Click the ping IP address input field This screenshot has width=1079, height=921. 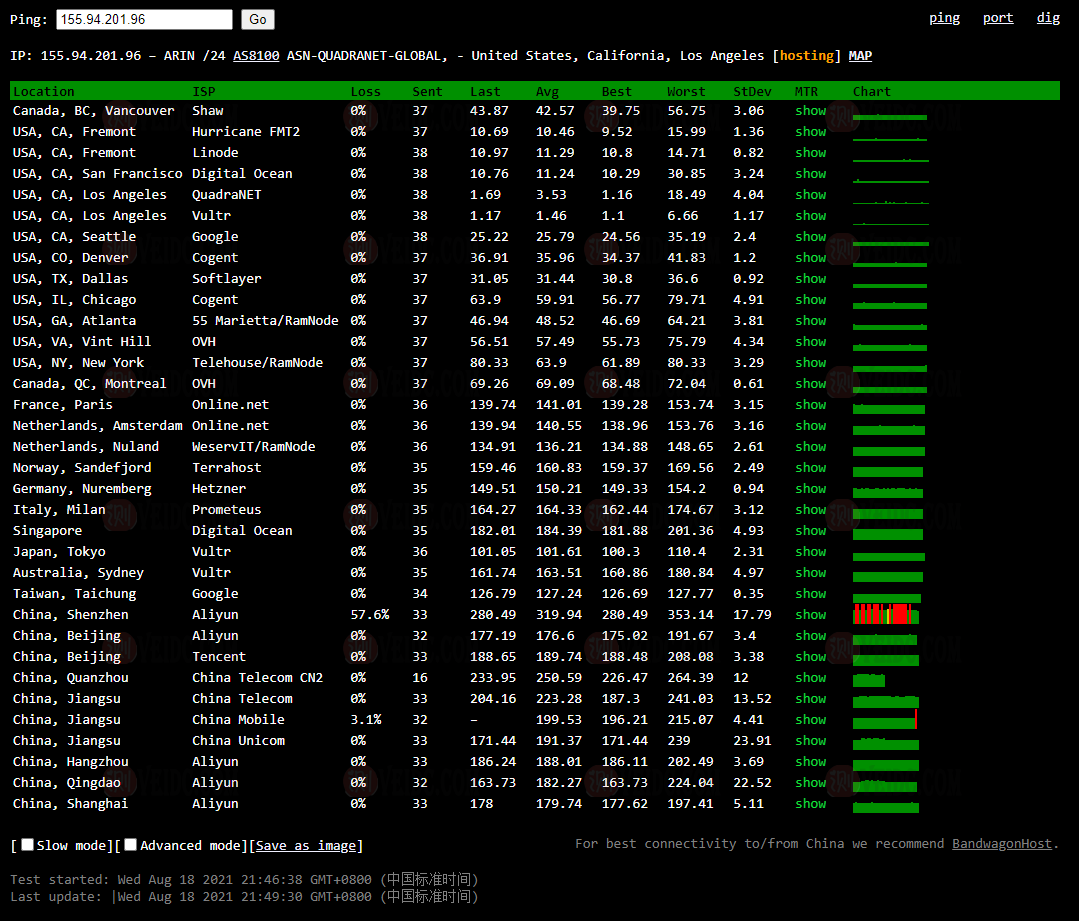click(x=144, y=19)
